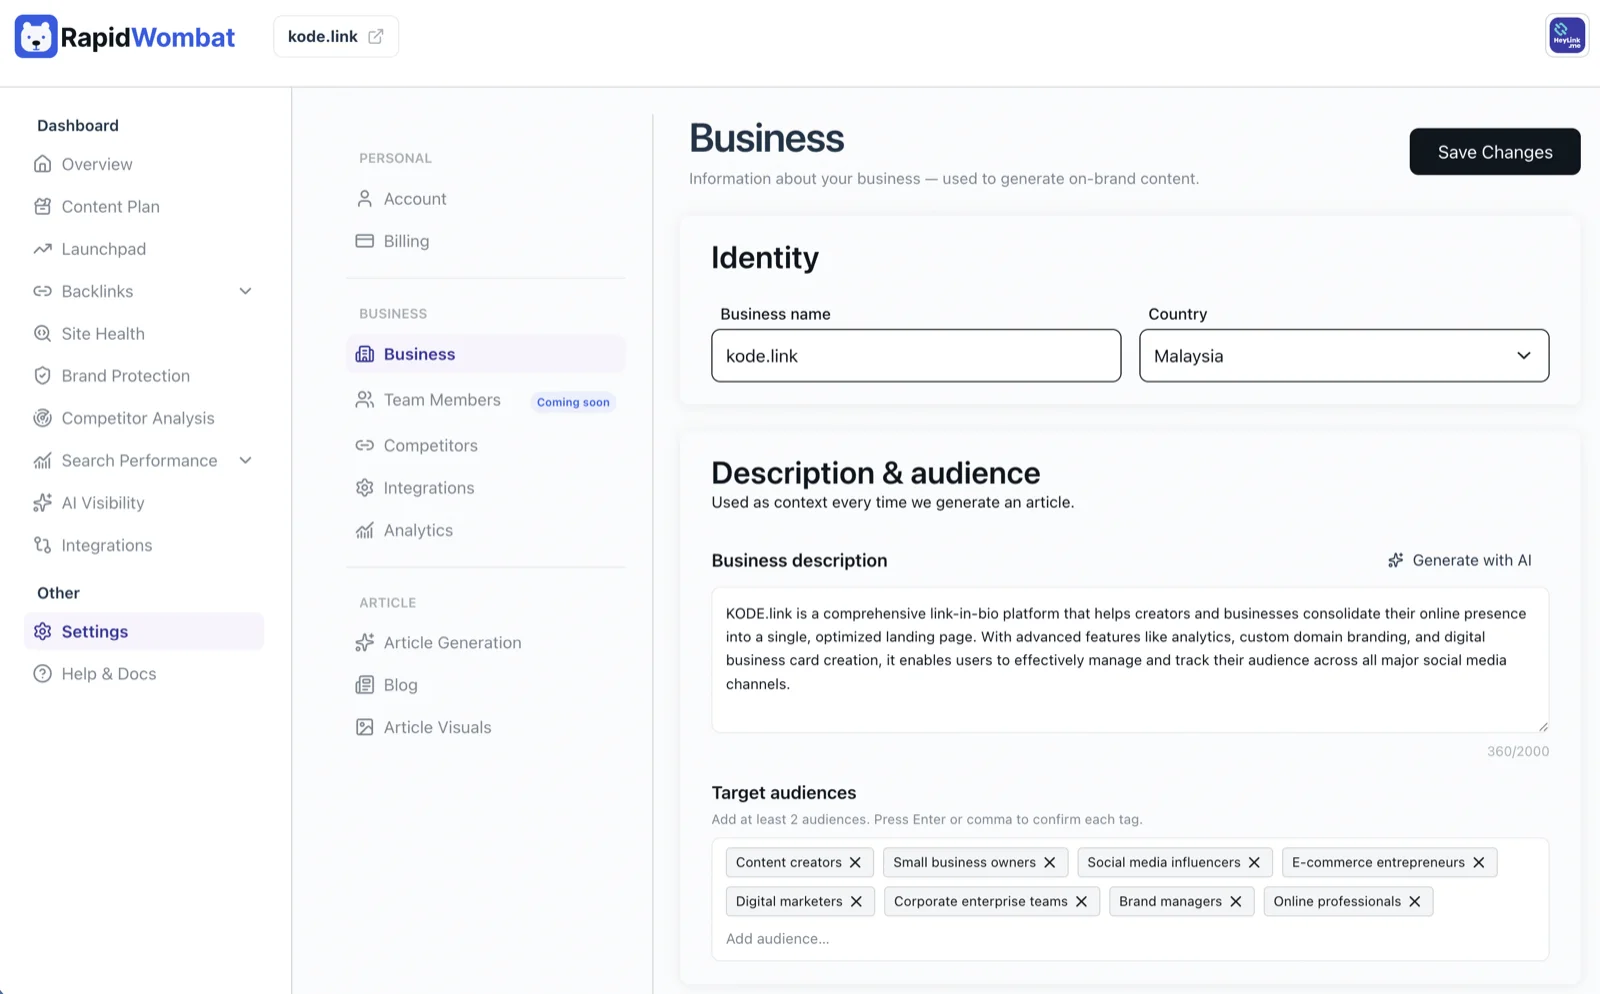Remove the Digital marketers tag
This screenshot has width=1600, height=994.
[x=856, y=901]
